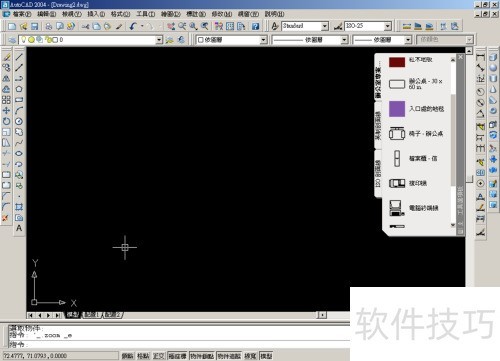Open the lineweight control dropdown
This screenshot has width=500, height=361.
408,40
